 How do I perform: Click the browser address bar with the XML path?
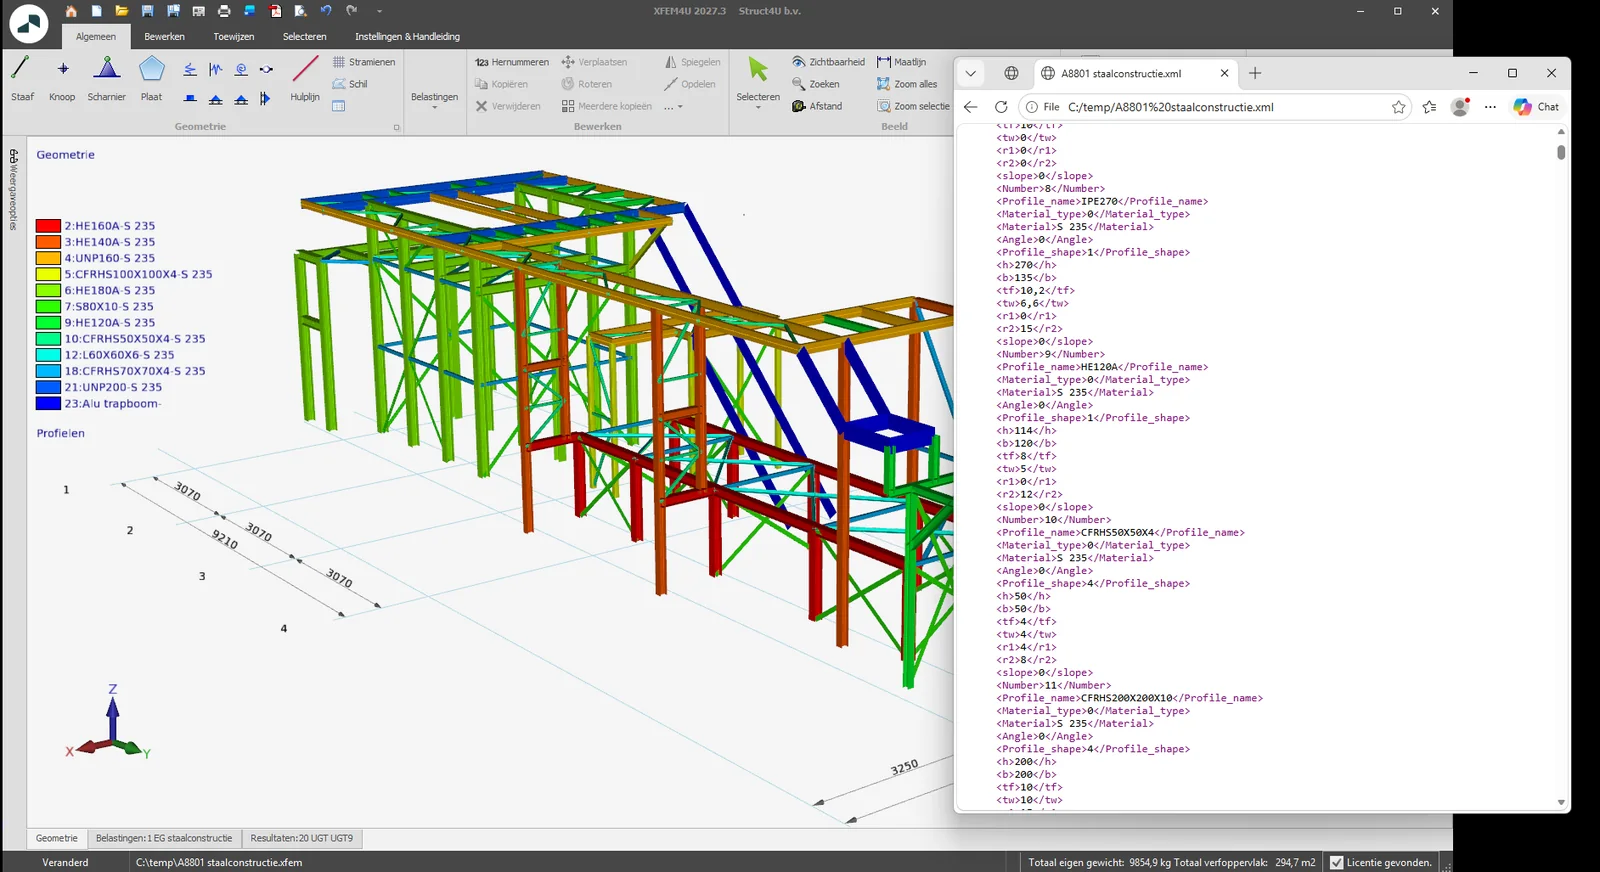[x=1214, y=107]
